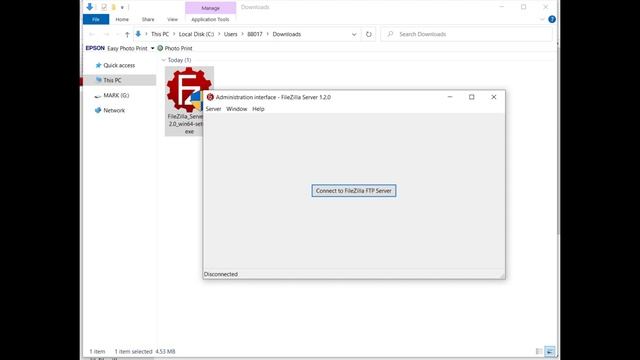This screenshot has height=360, width=640.
Task: Click the EPSON logo in toolbar
Action: [x=95, y=48]
